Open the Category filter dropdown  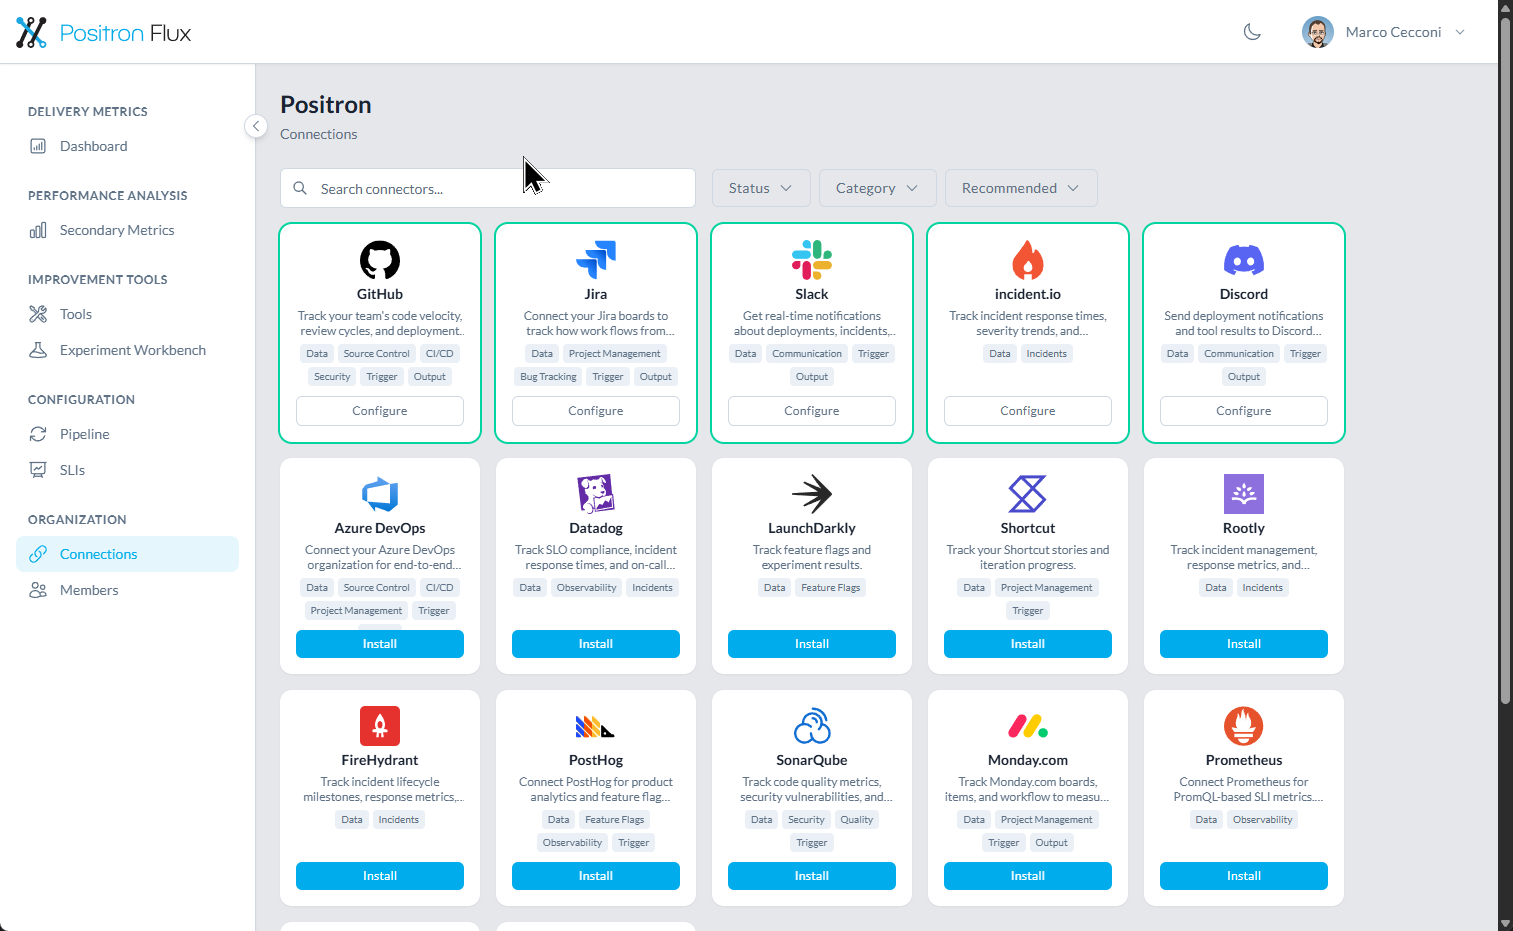coord(877,188)
